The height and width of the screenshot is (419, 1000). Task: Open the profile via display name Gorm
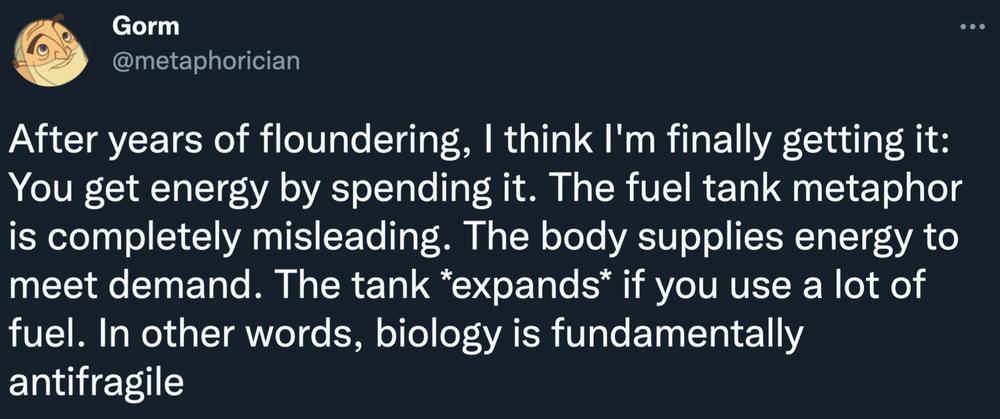pos(145,27)
